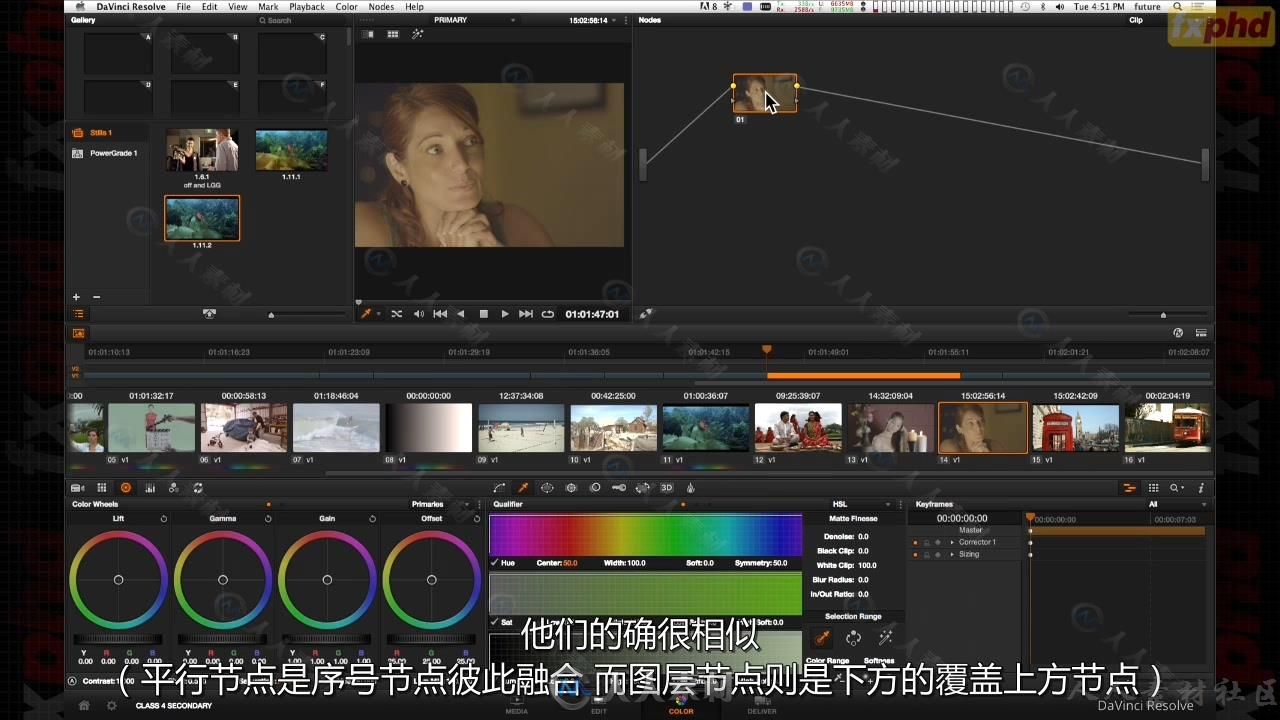1280x720 pixels.
Task: Toggle Corrector 1 auto keyframe dot
Action: [x=915, y=542]
